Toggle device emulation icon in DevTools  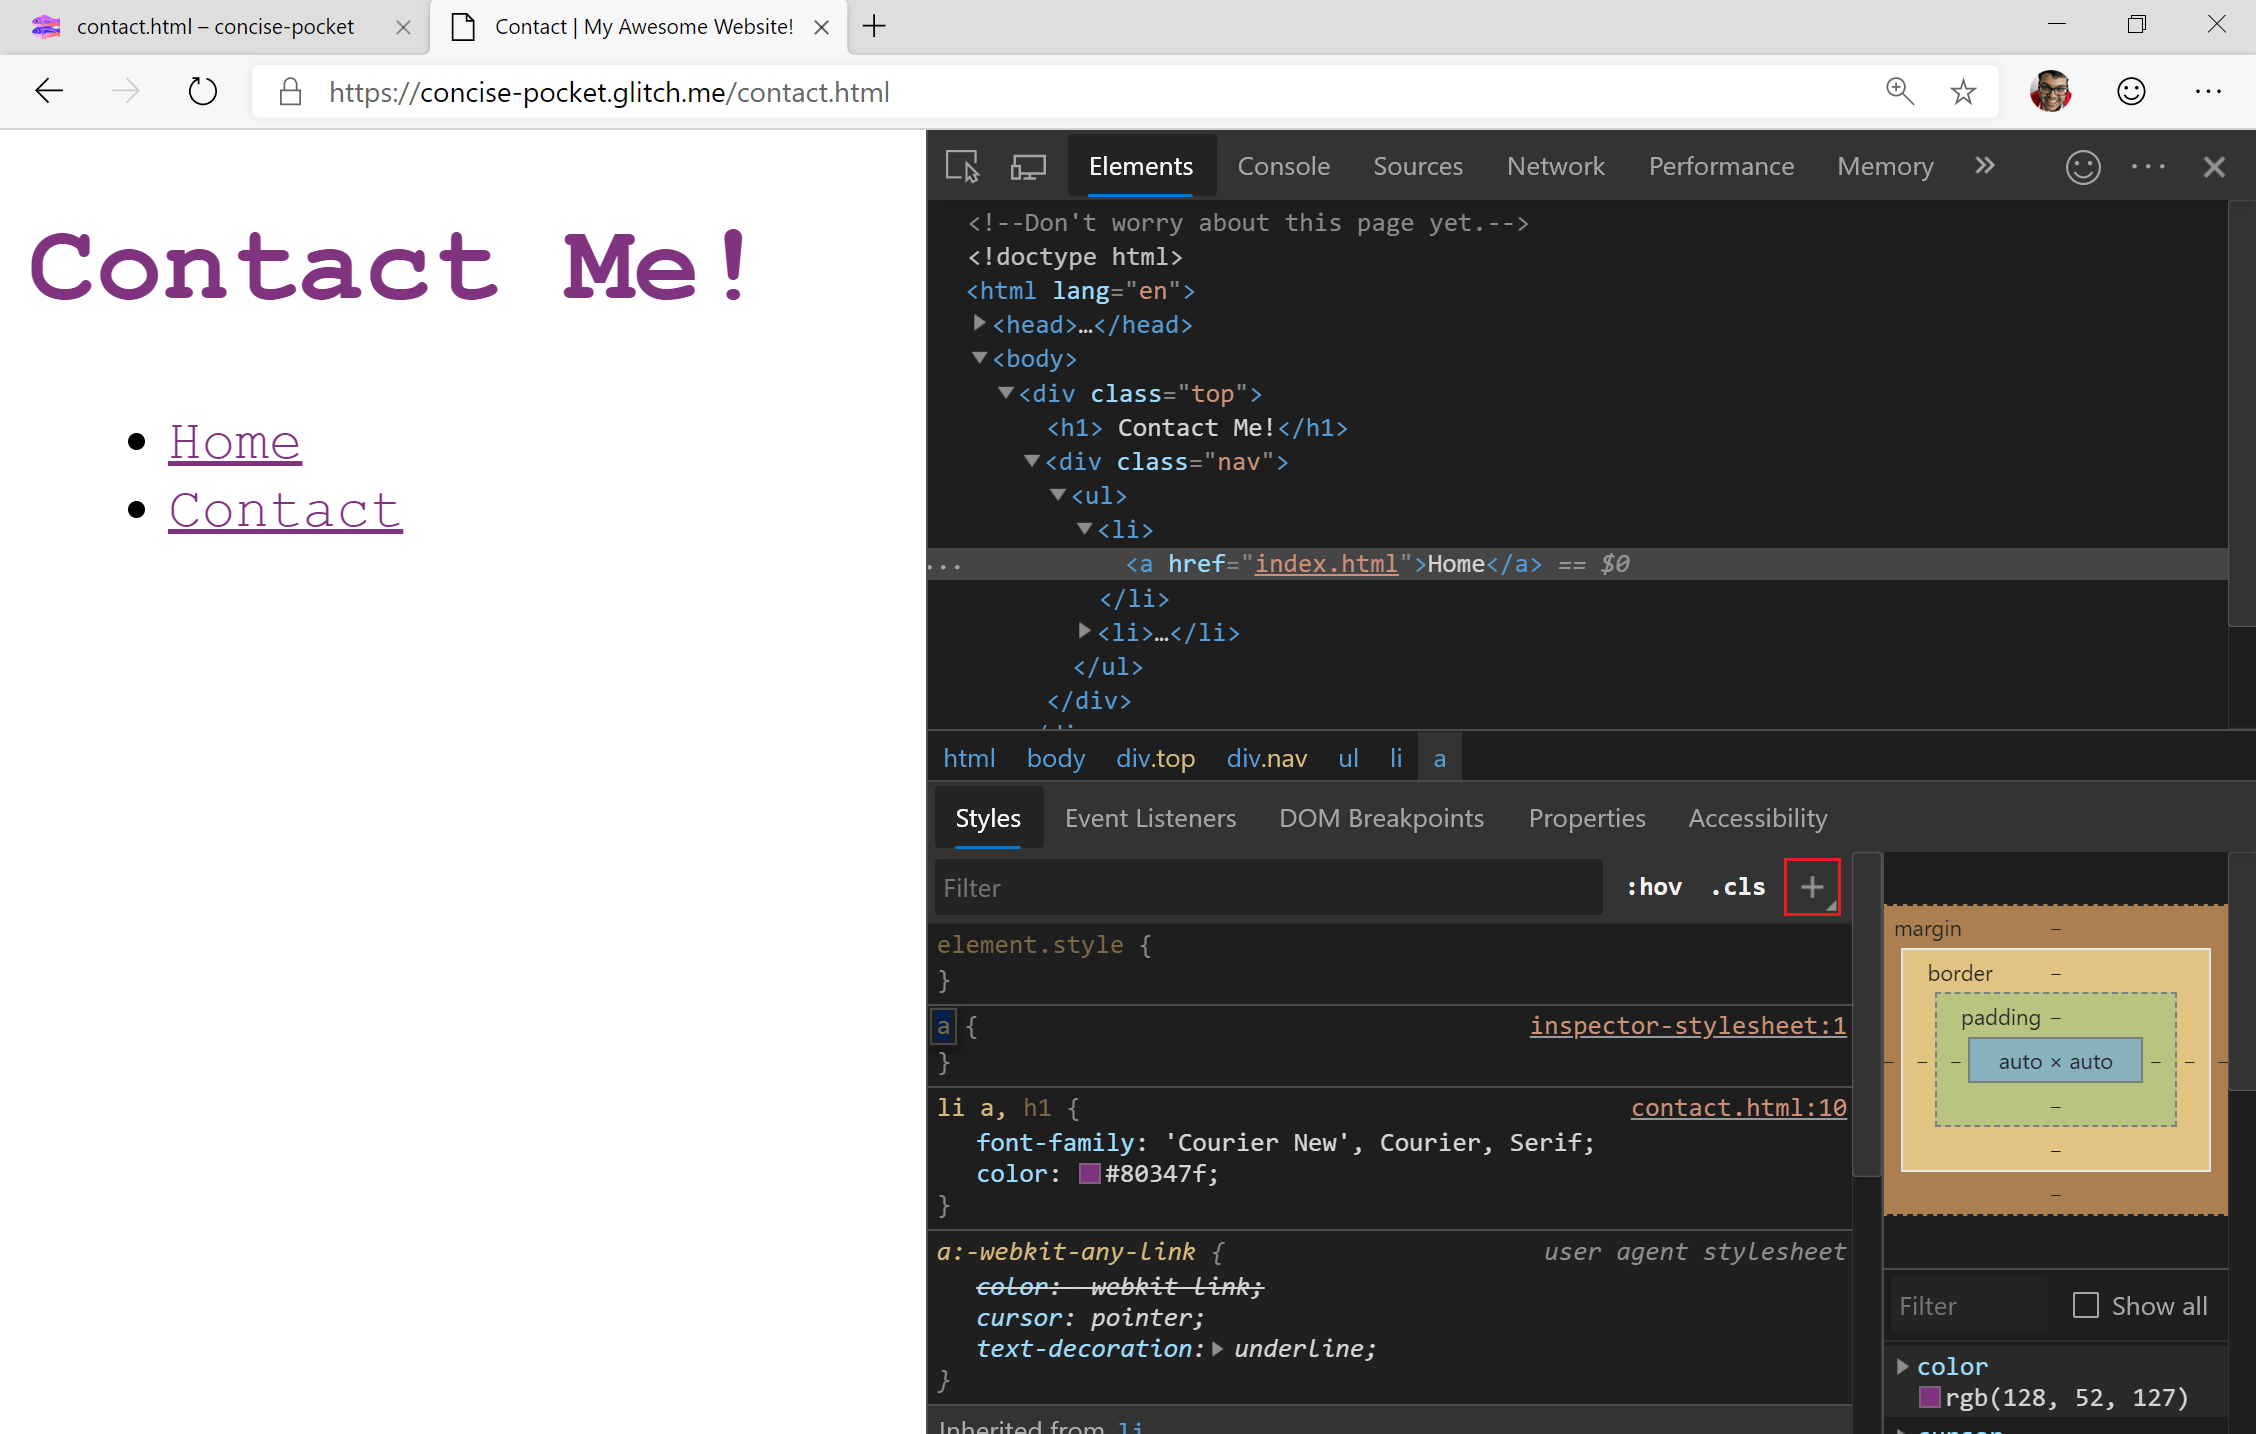[1028, 166]
